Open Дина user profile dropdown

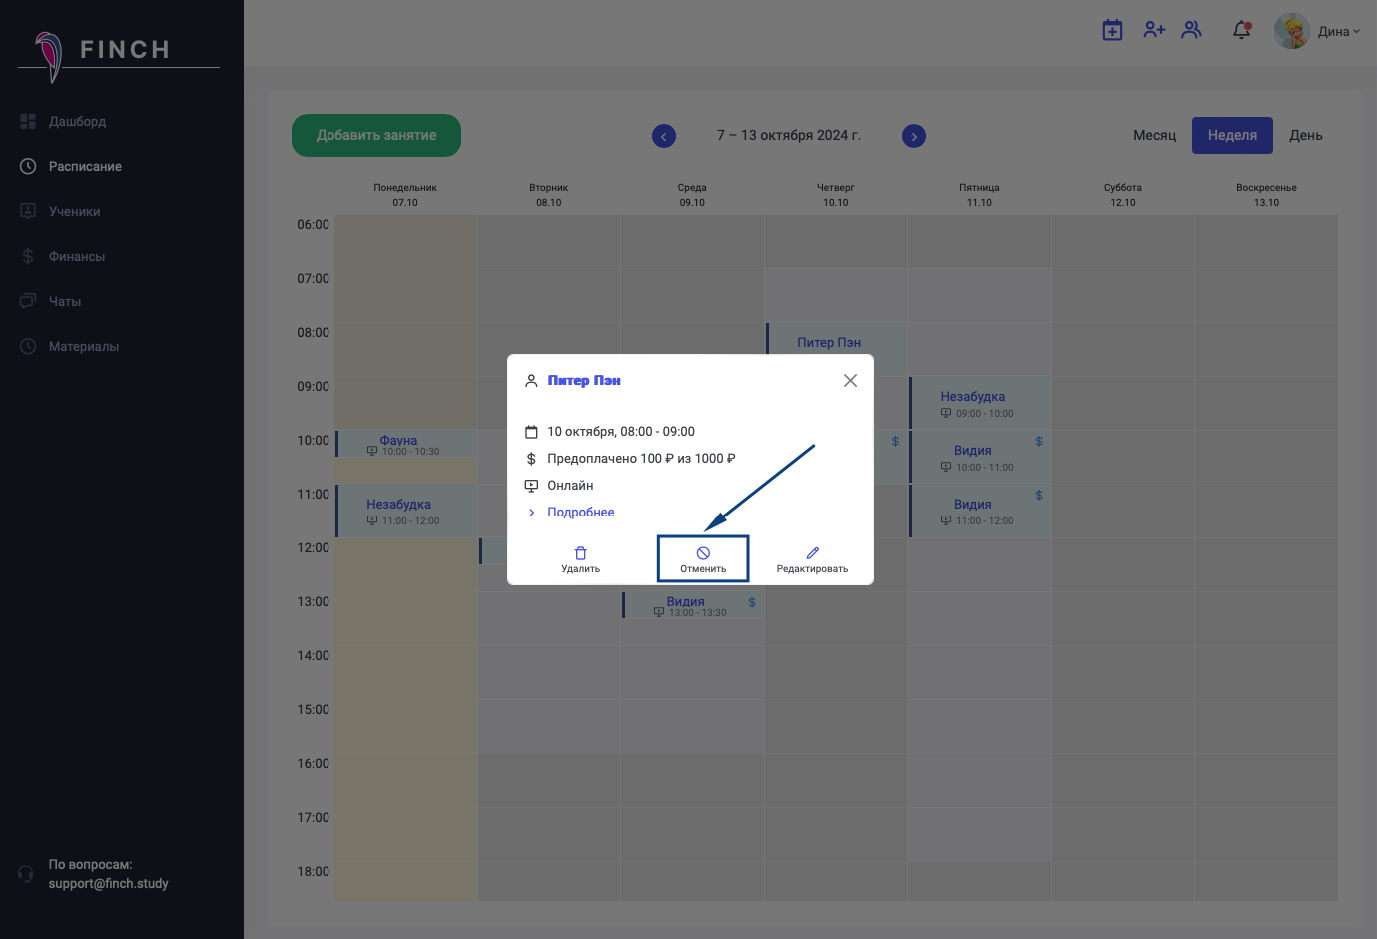tap(1318, 31)
